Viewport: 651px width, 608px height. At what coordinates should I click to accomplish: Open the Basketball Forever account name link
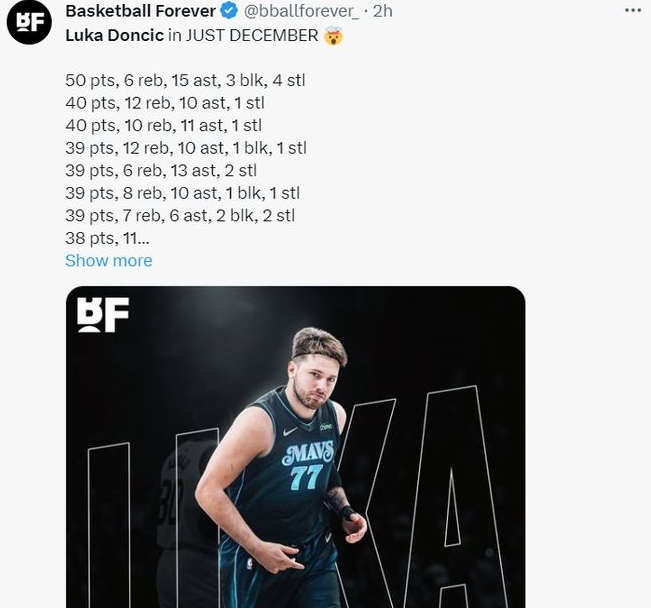click(140, 12)
